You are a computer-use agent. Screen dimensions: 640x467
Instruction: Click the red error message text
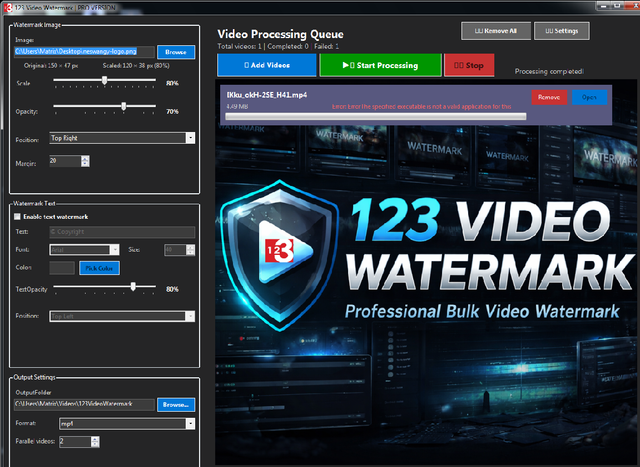421,107
